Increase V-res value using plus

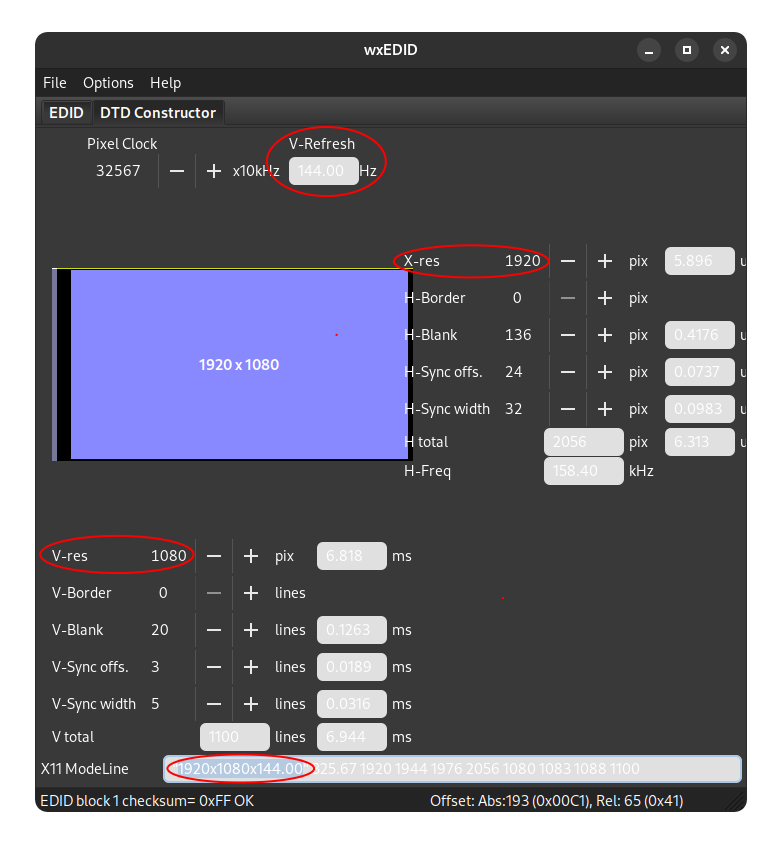point(251,556)
